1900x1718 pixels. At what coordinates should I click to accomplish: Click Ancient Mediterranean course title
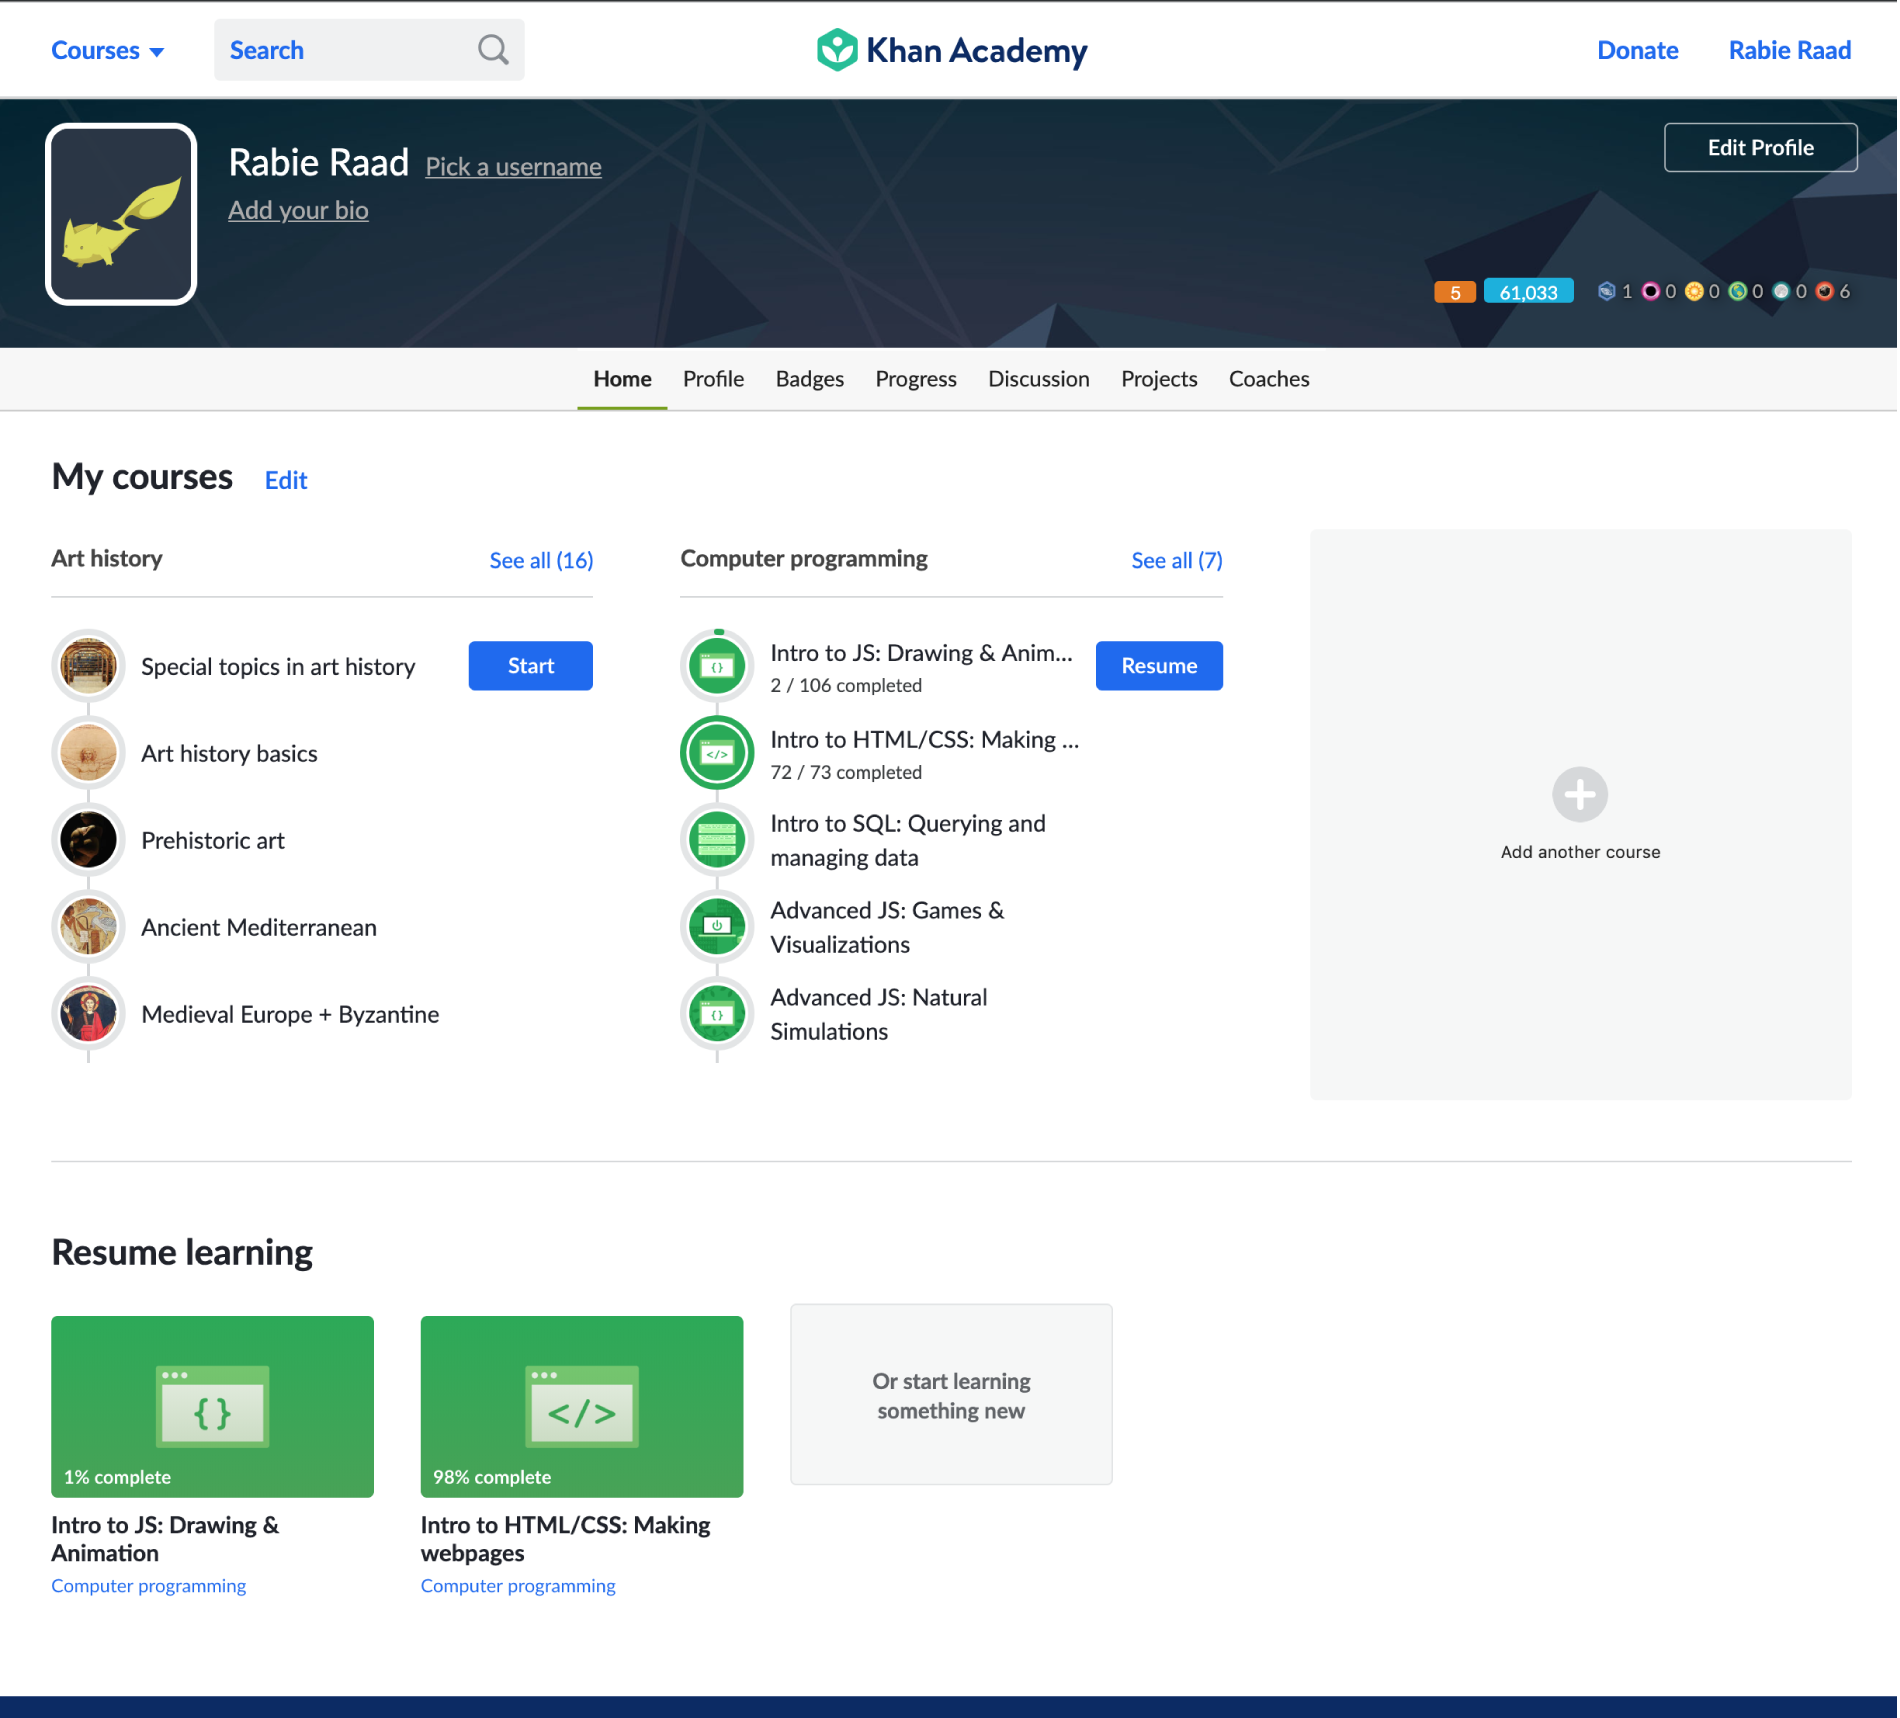pyautogui.click(x=259, y=928)
